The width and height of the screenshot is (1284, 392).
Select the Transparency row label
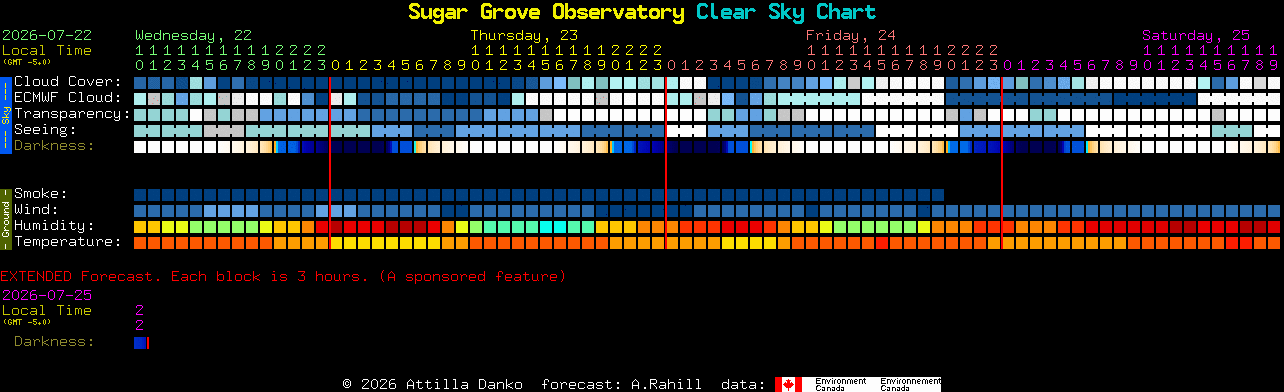coord(72,114)
